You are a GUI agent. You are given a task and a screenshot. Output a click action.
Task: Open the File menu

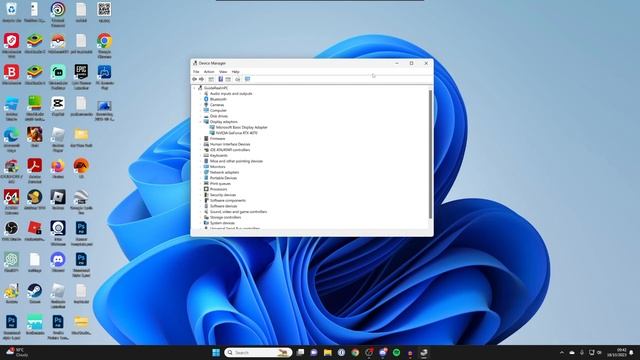[x=196, y=72]
